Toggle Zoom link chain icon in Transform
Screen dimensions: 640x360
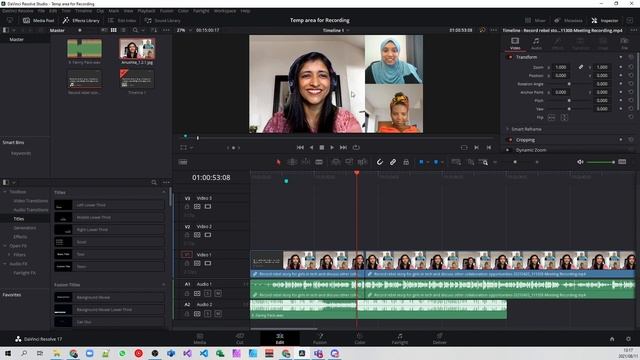coord(580,67)
